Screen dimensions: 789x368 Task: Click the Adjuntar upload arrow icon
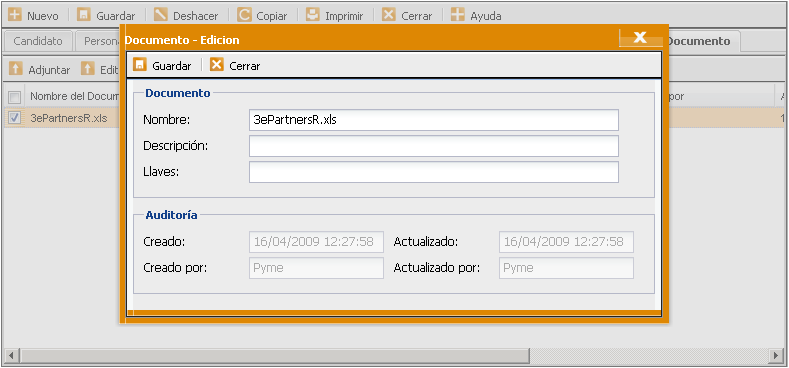tap(16, 69)
